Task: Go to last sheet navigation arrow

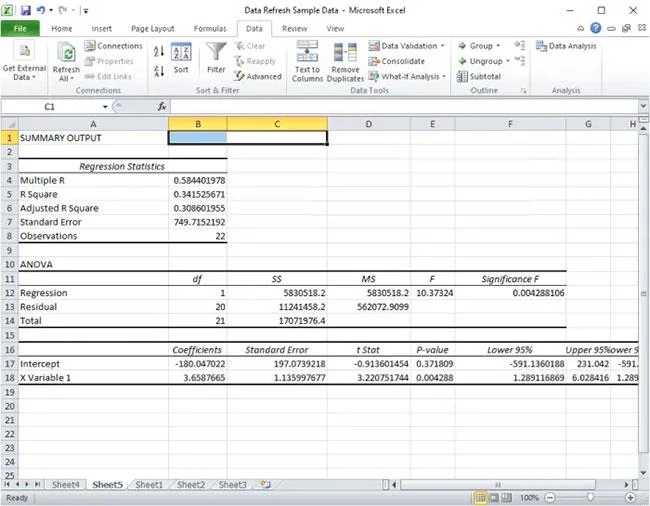Action: point(37,484)
